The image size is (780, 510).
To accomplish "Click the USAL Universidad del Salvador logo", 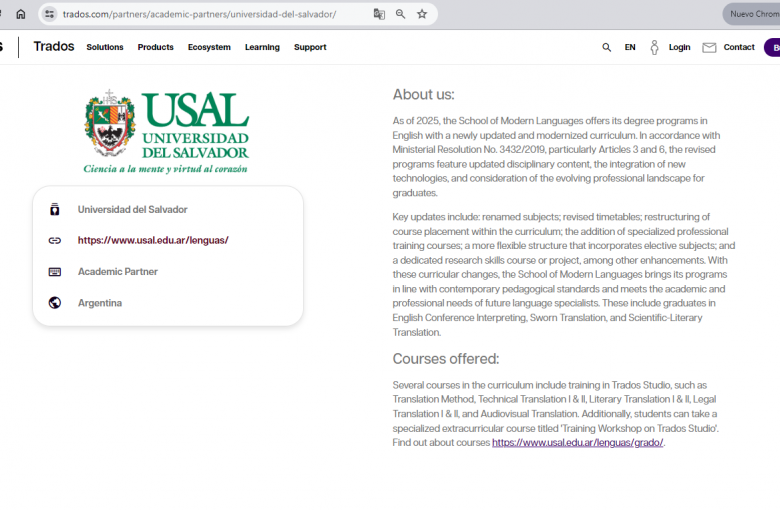I will 167,132.
